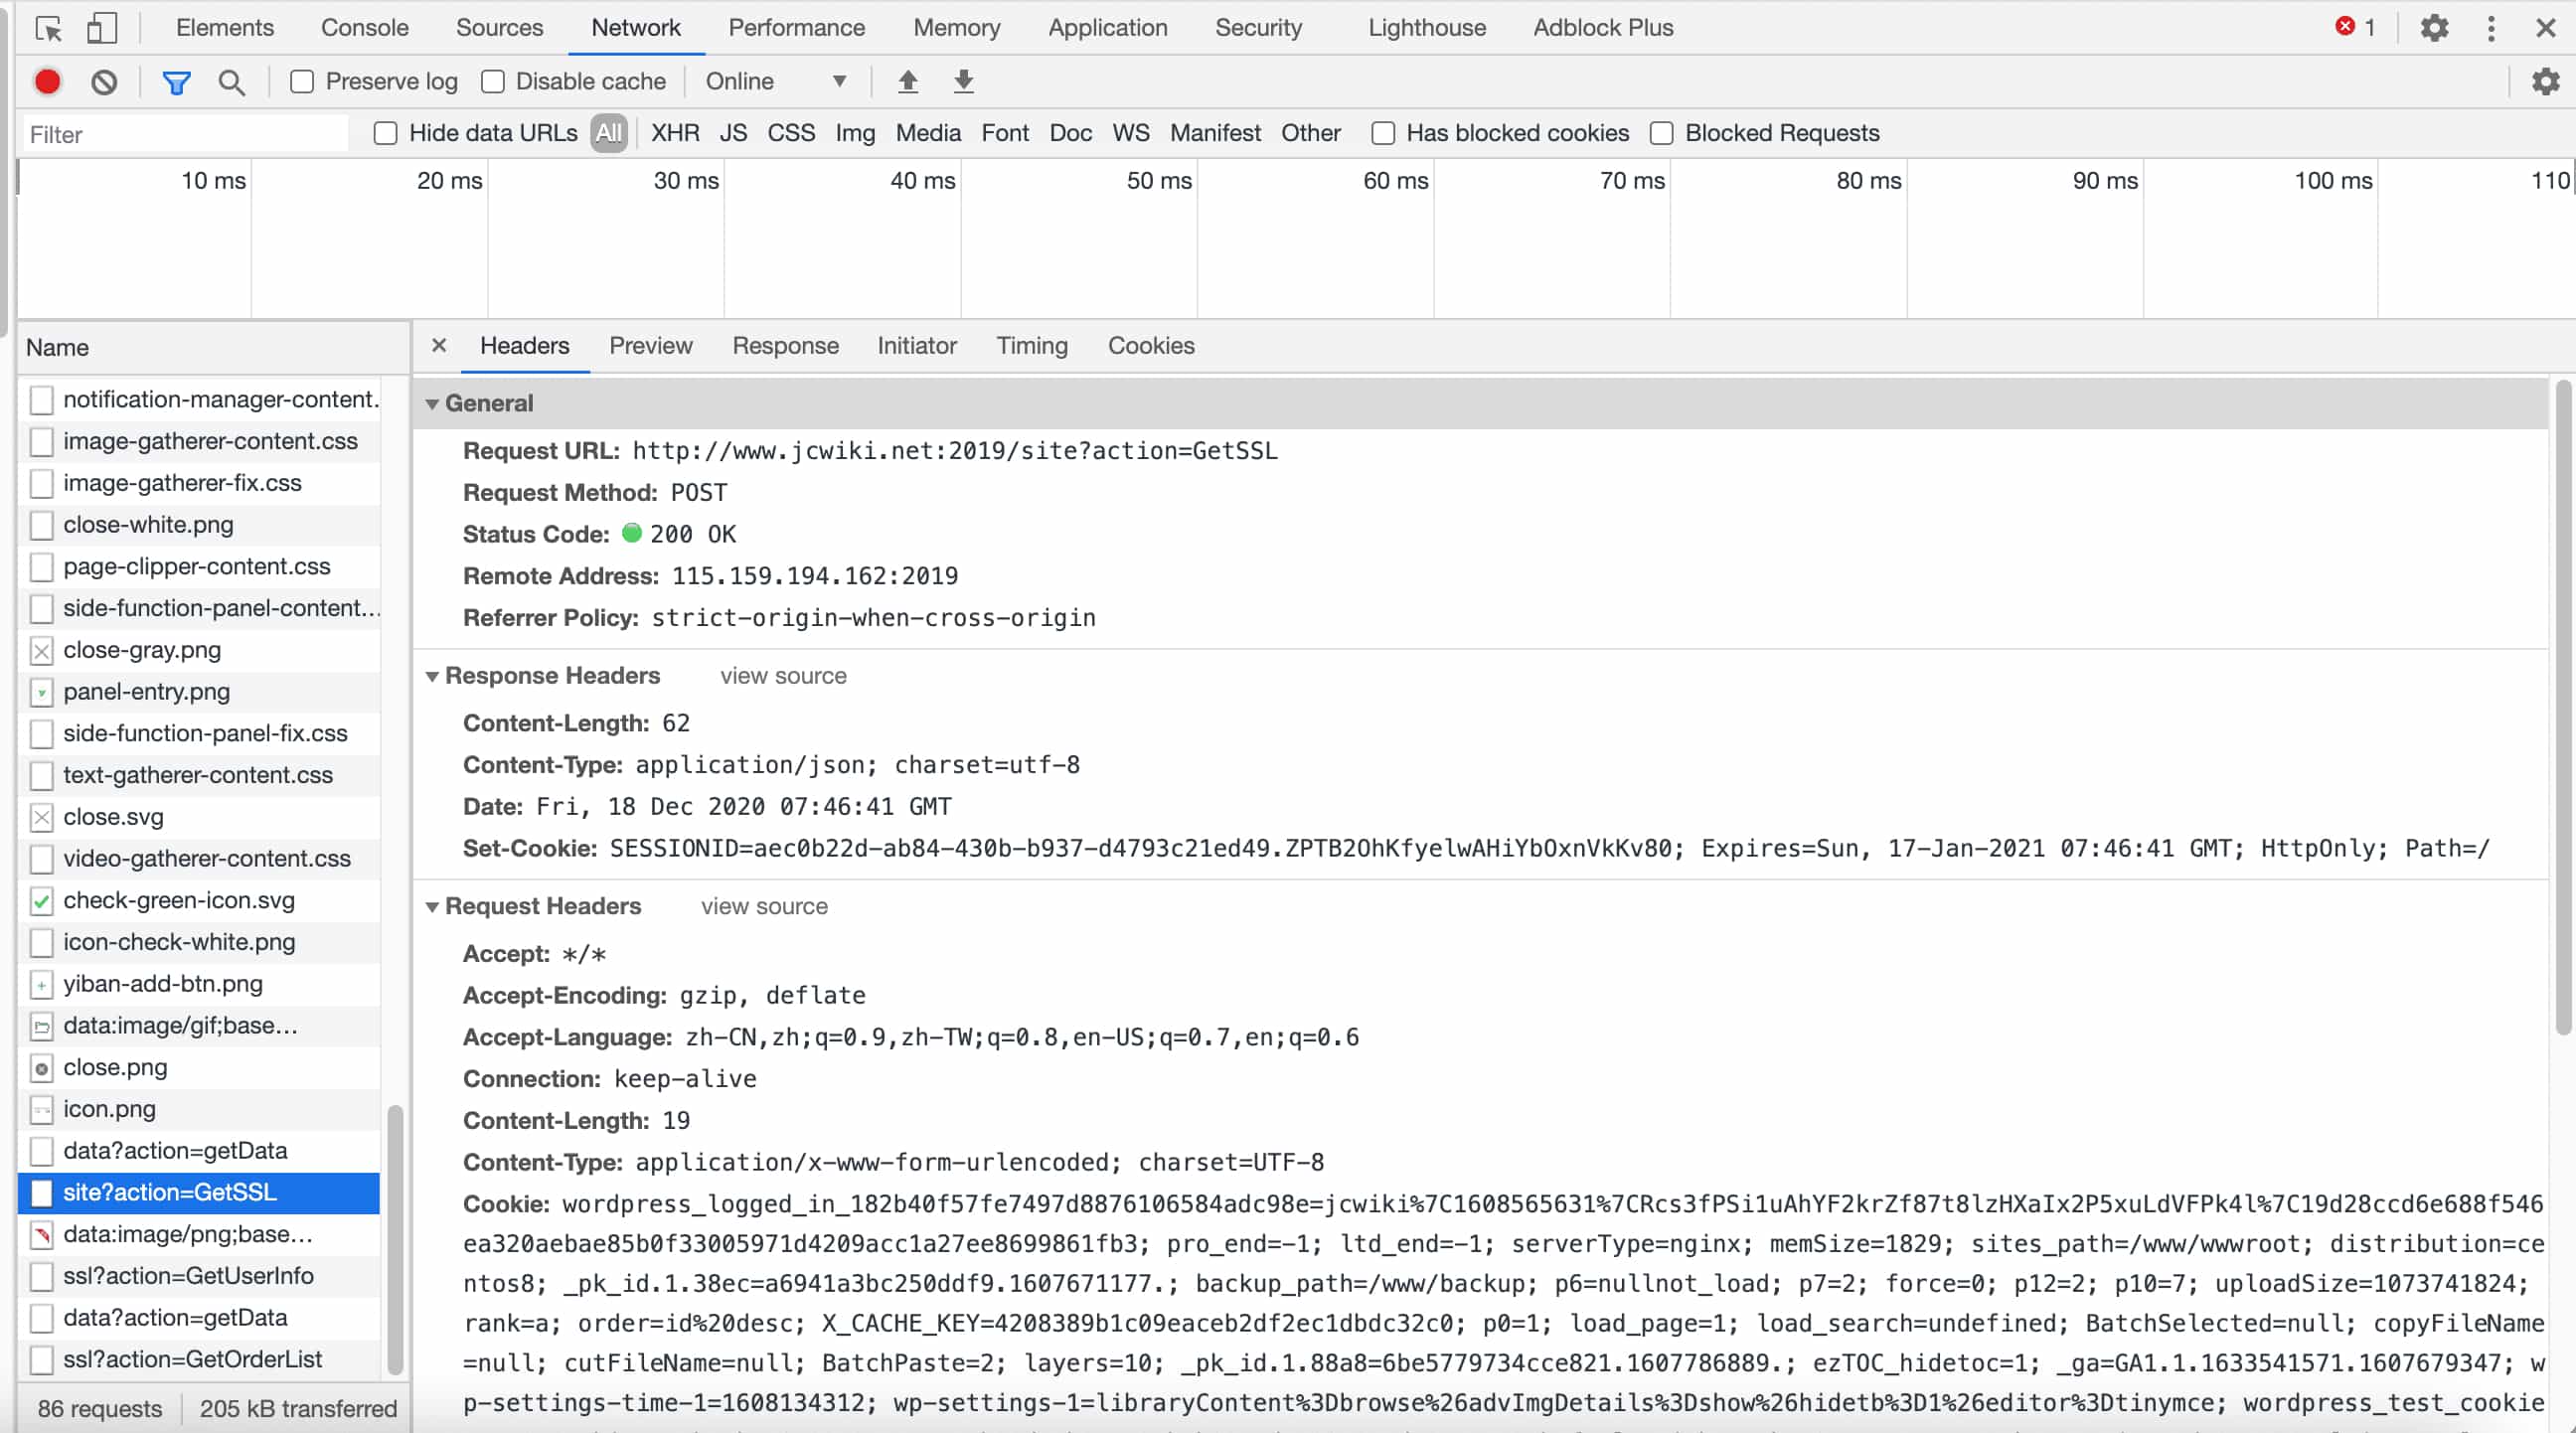Click the headers pane vertical scrollbar
This screenshot has width=2576, height=1433.
point(2563,708)
